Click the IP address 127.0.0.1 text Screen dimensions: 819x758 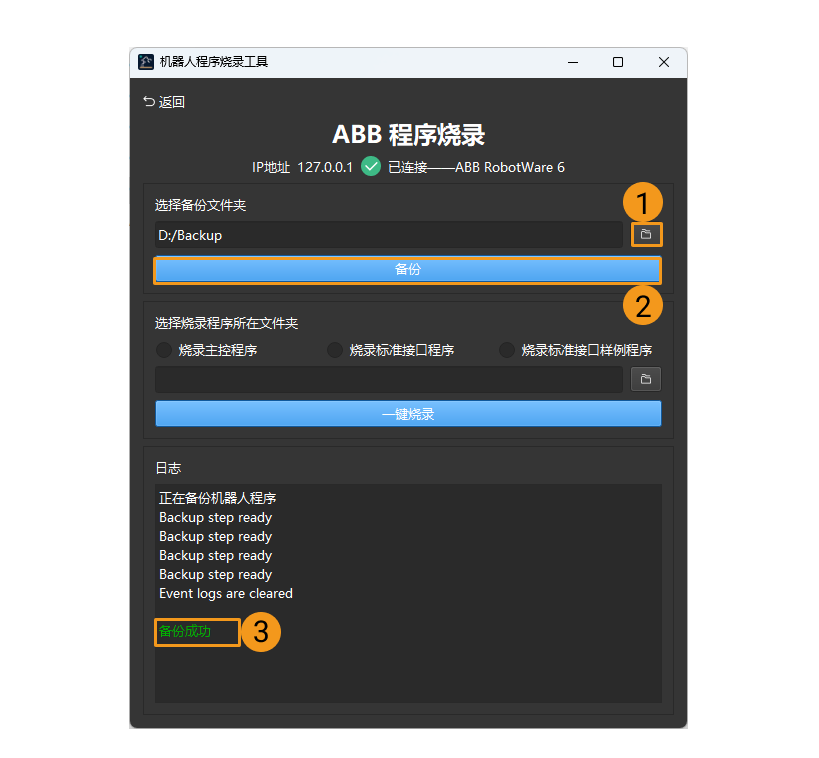coord(324,166)
